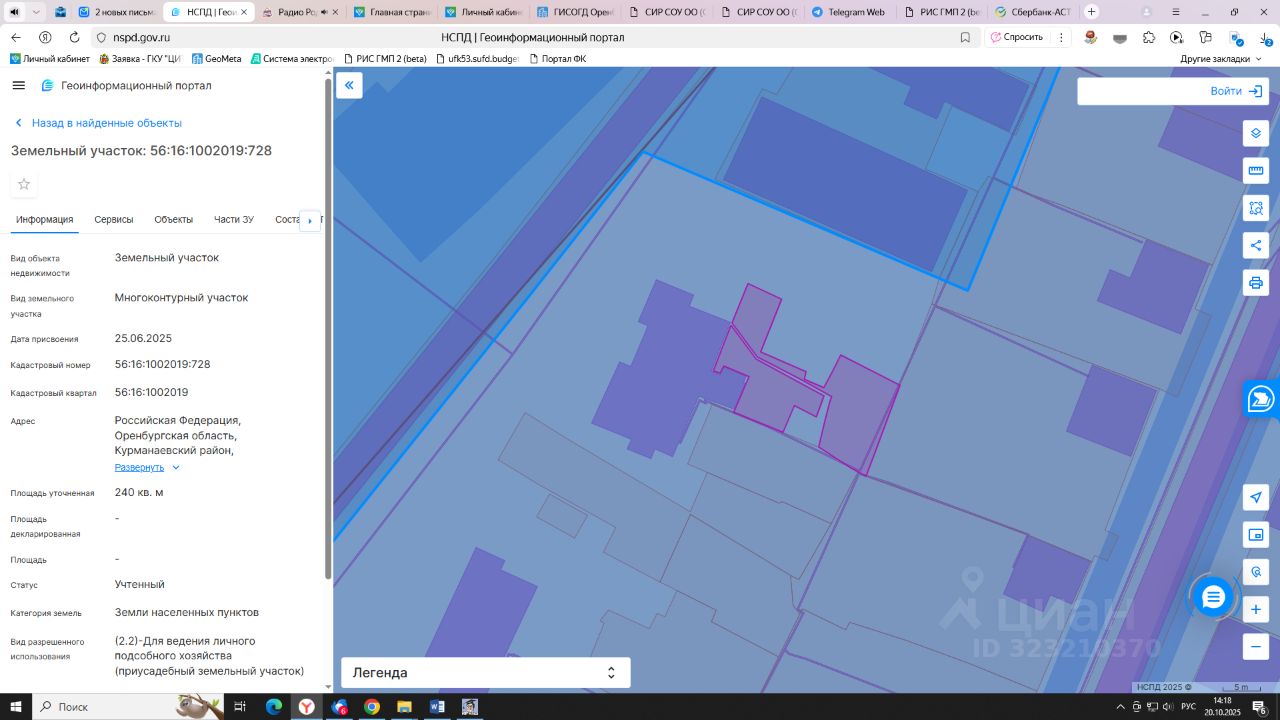Expand the address with Развернуть chevron
Viewport: 1280px width, 720px height.
click(x=176, y=467)
